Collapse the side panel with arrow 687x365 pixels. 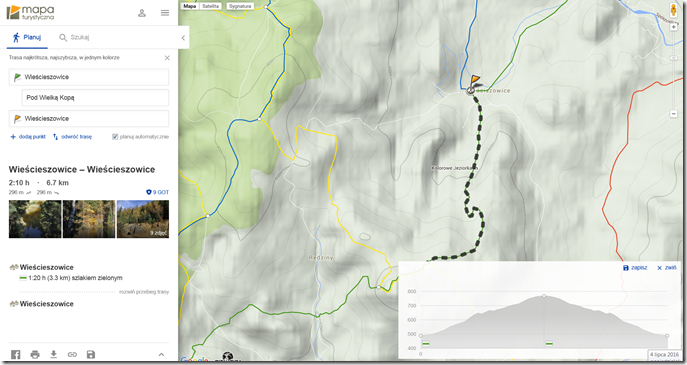pyautogui.click(x=183, y=38)
